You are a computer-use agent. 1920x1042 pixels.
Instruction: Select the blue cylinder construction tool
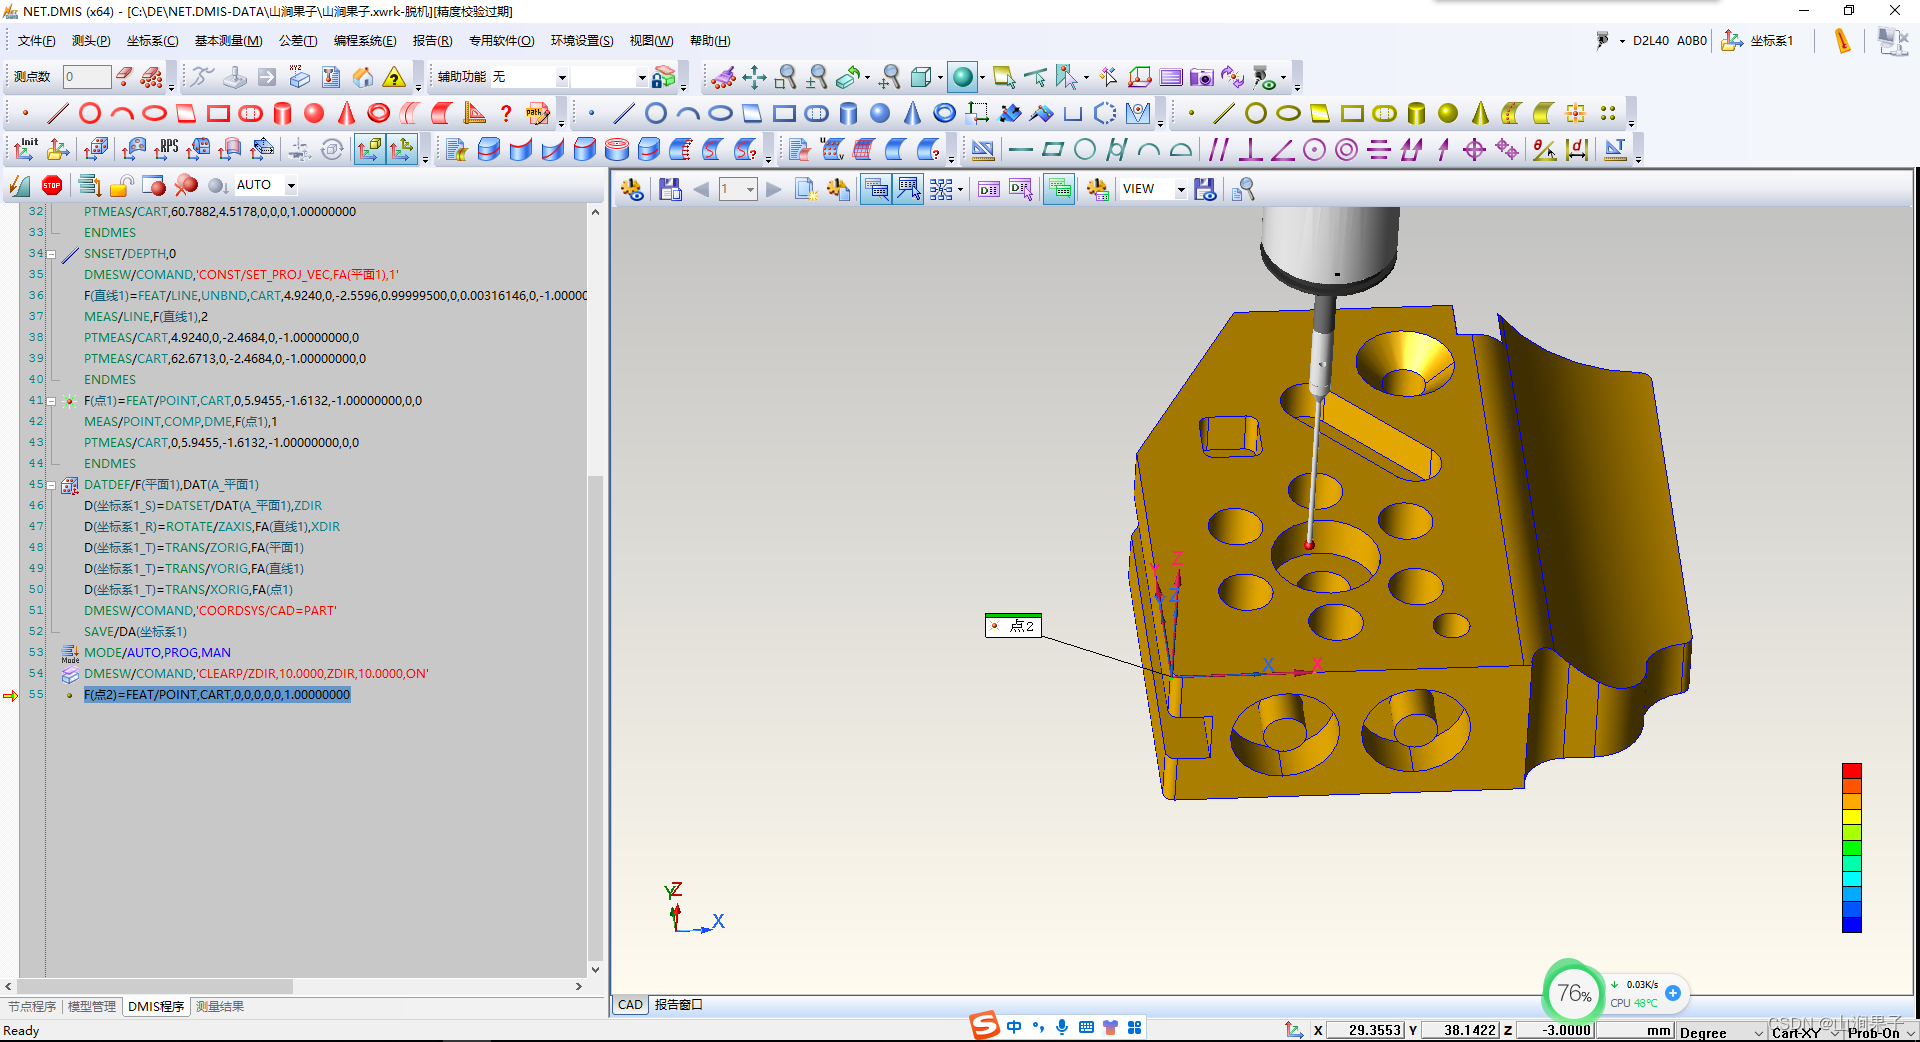pos(848,113)
